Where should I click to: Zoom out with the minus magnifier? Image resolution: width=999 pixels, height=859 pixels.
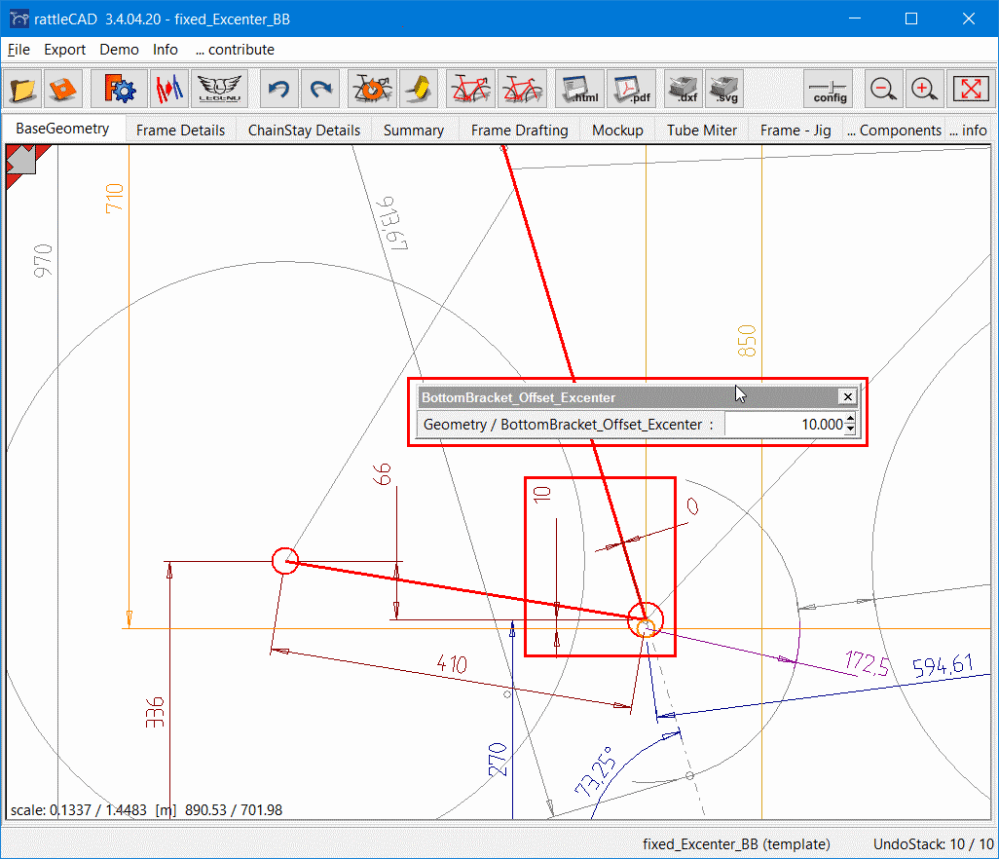click(x=883, y=89)
